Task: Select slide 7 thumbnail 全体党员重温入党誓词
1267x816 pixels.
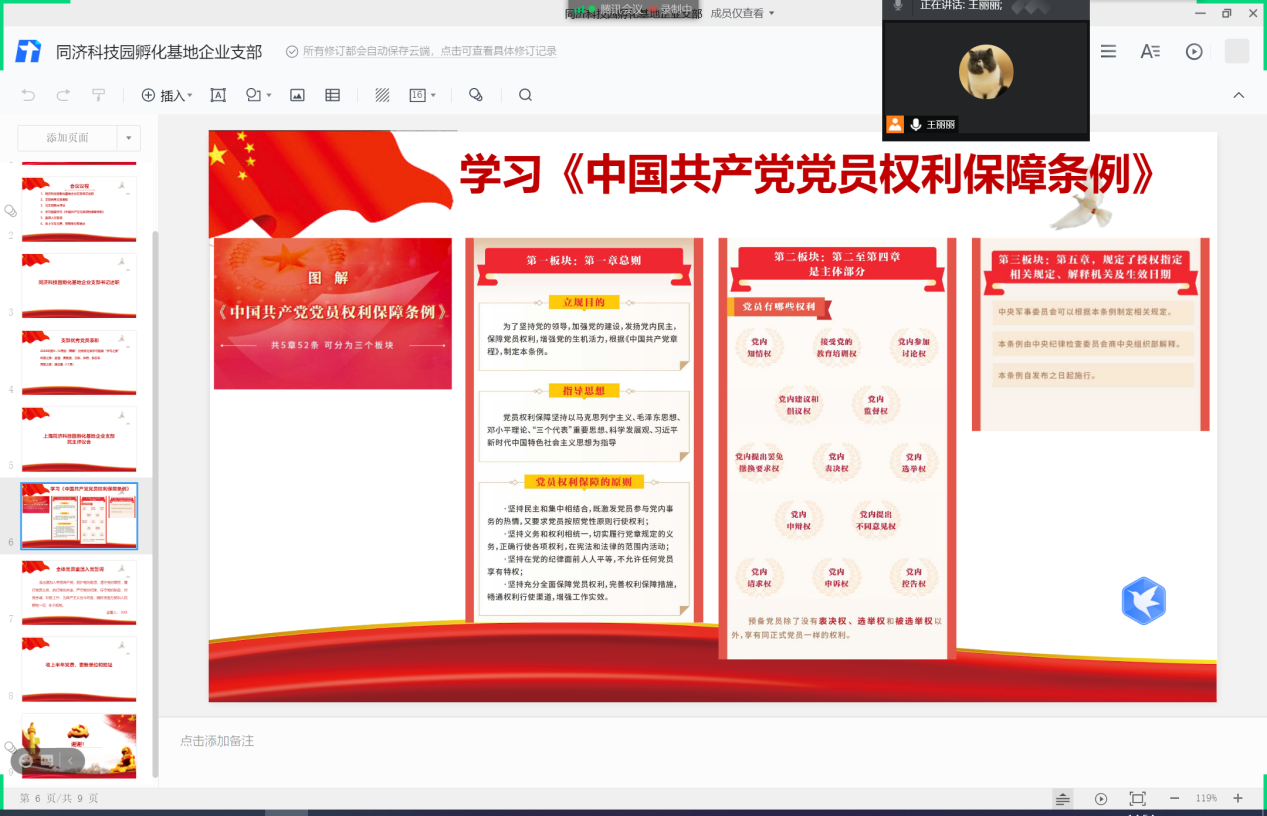Action: (79, 593)
